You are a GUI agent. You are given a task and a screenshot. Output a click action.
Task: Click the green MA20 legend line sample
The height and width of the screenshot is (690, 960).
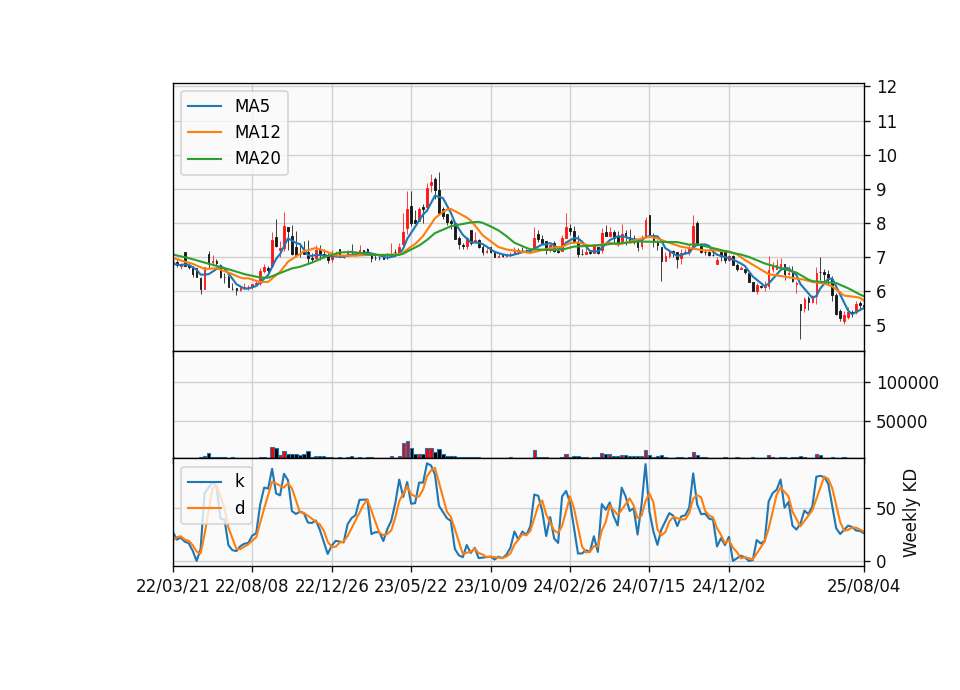204,159
